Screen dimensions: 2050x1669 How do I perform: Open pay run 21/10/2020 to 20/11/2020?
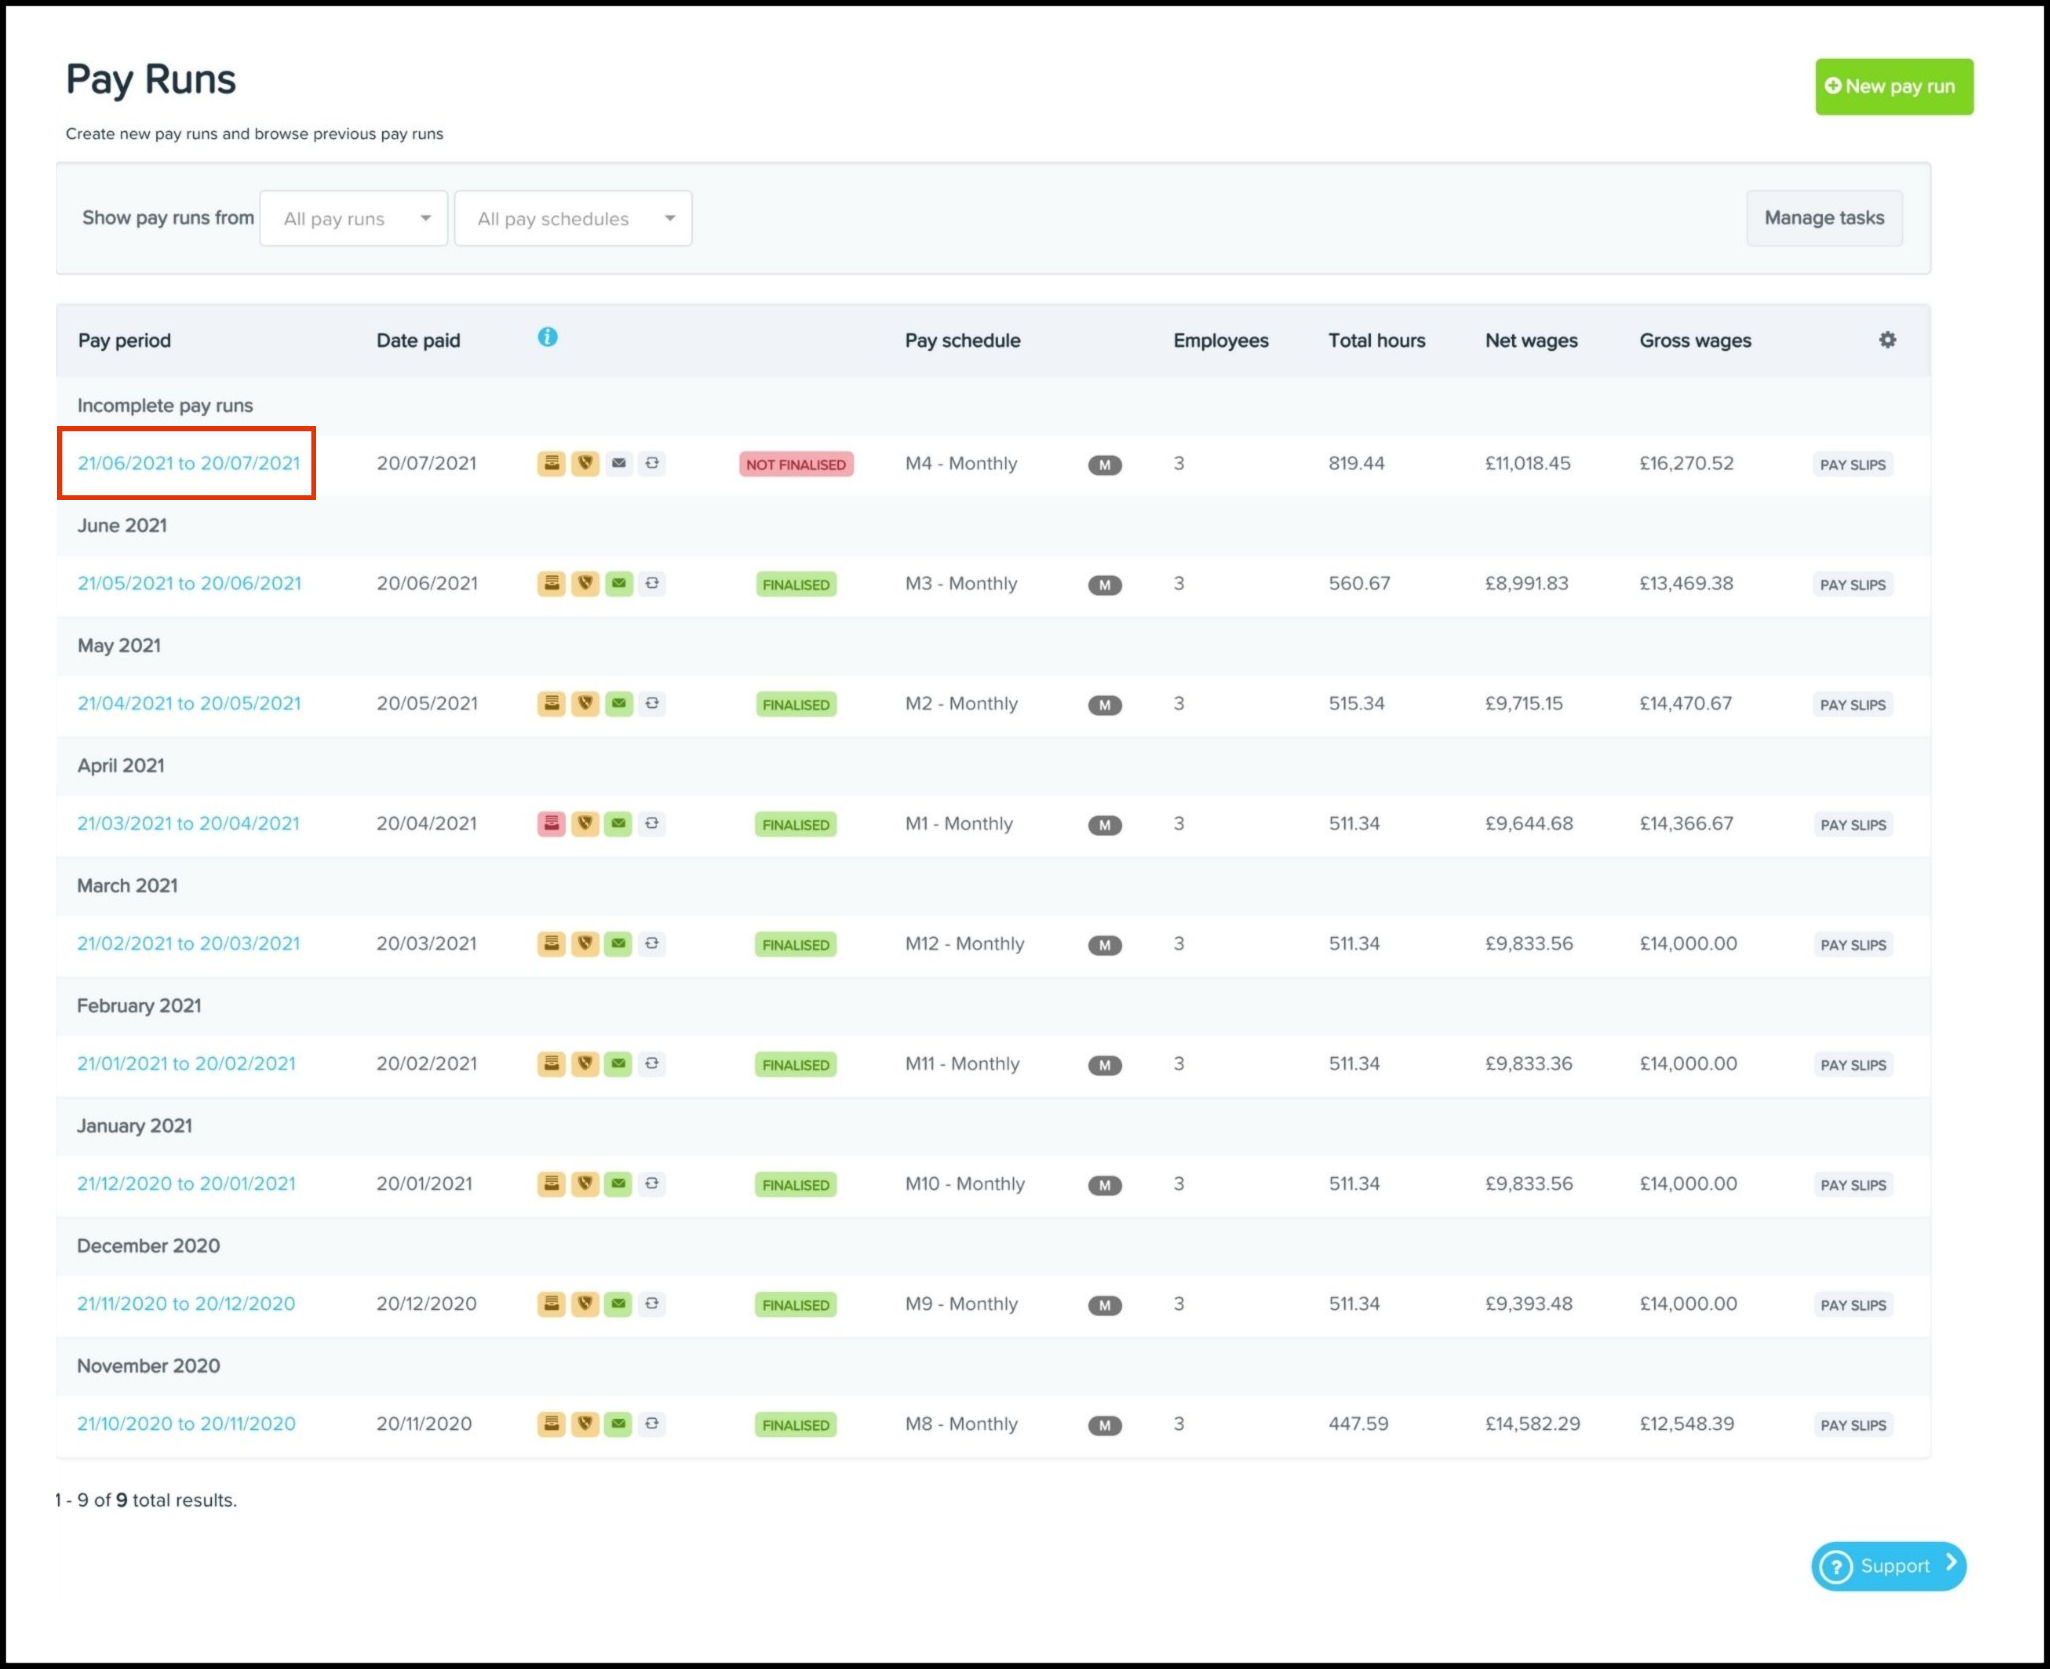click(187, 1423)
